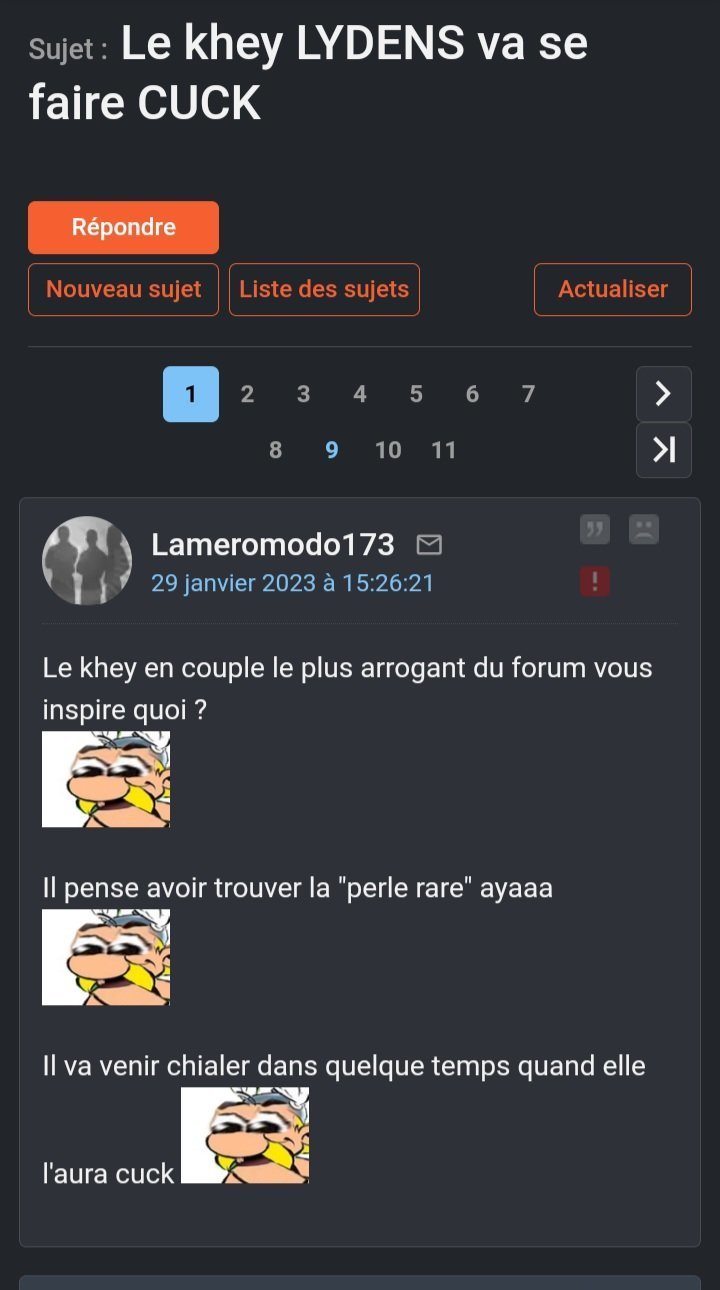Open Lameromodo173 profile link
Image resolution: width=720 pixels, height=1290 pixels.
tap(273, 544)
